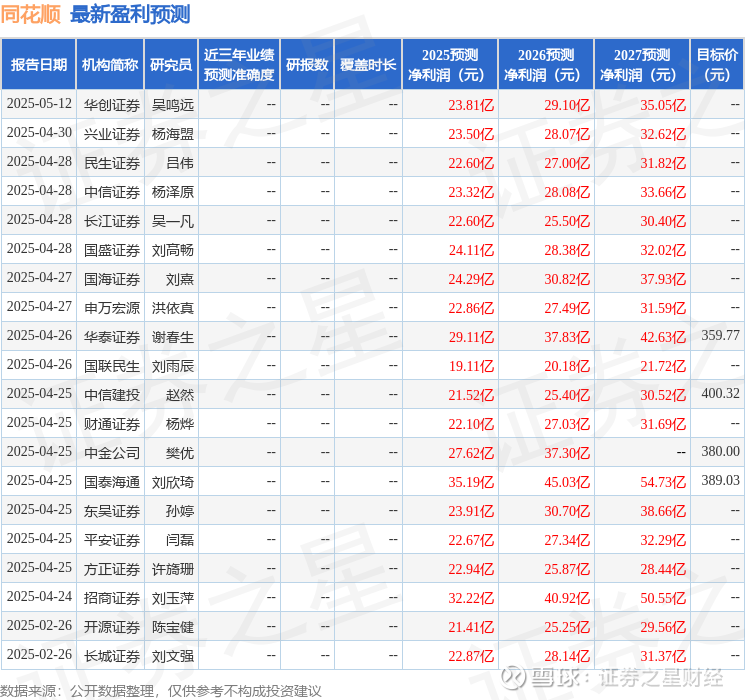Select the 平安证券 institution cell
Screen dimensions: 745x700
pos(112,540)
